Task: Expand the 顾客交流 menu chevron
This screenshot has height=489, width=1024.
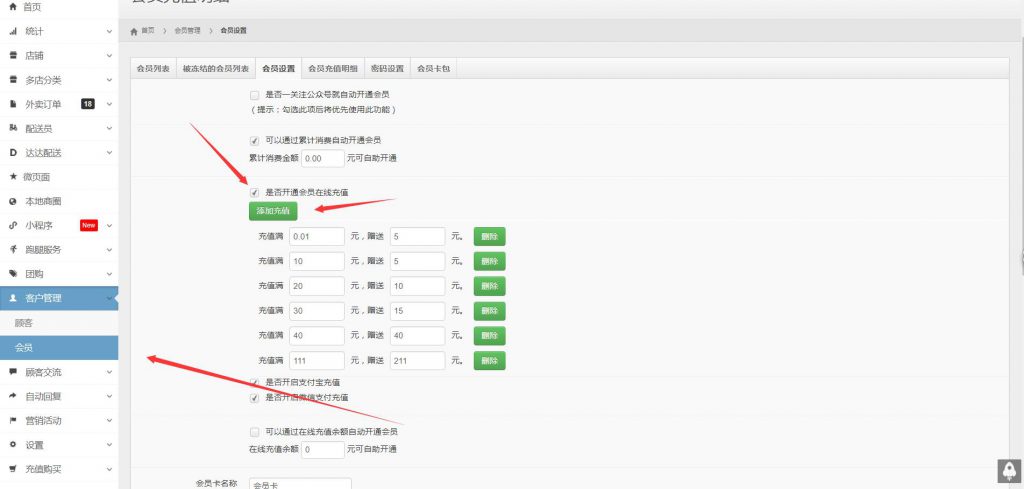Action: coord(109,372)
